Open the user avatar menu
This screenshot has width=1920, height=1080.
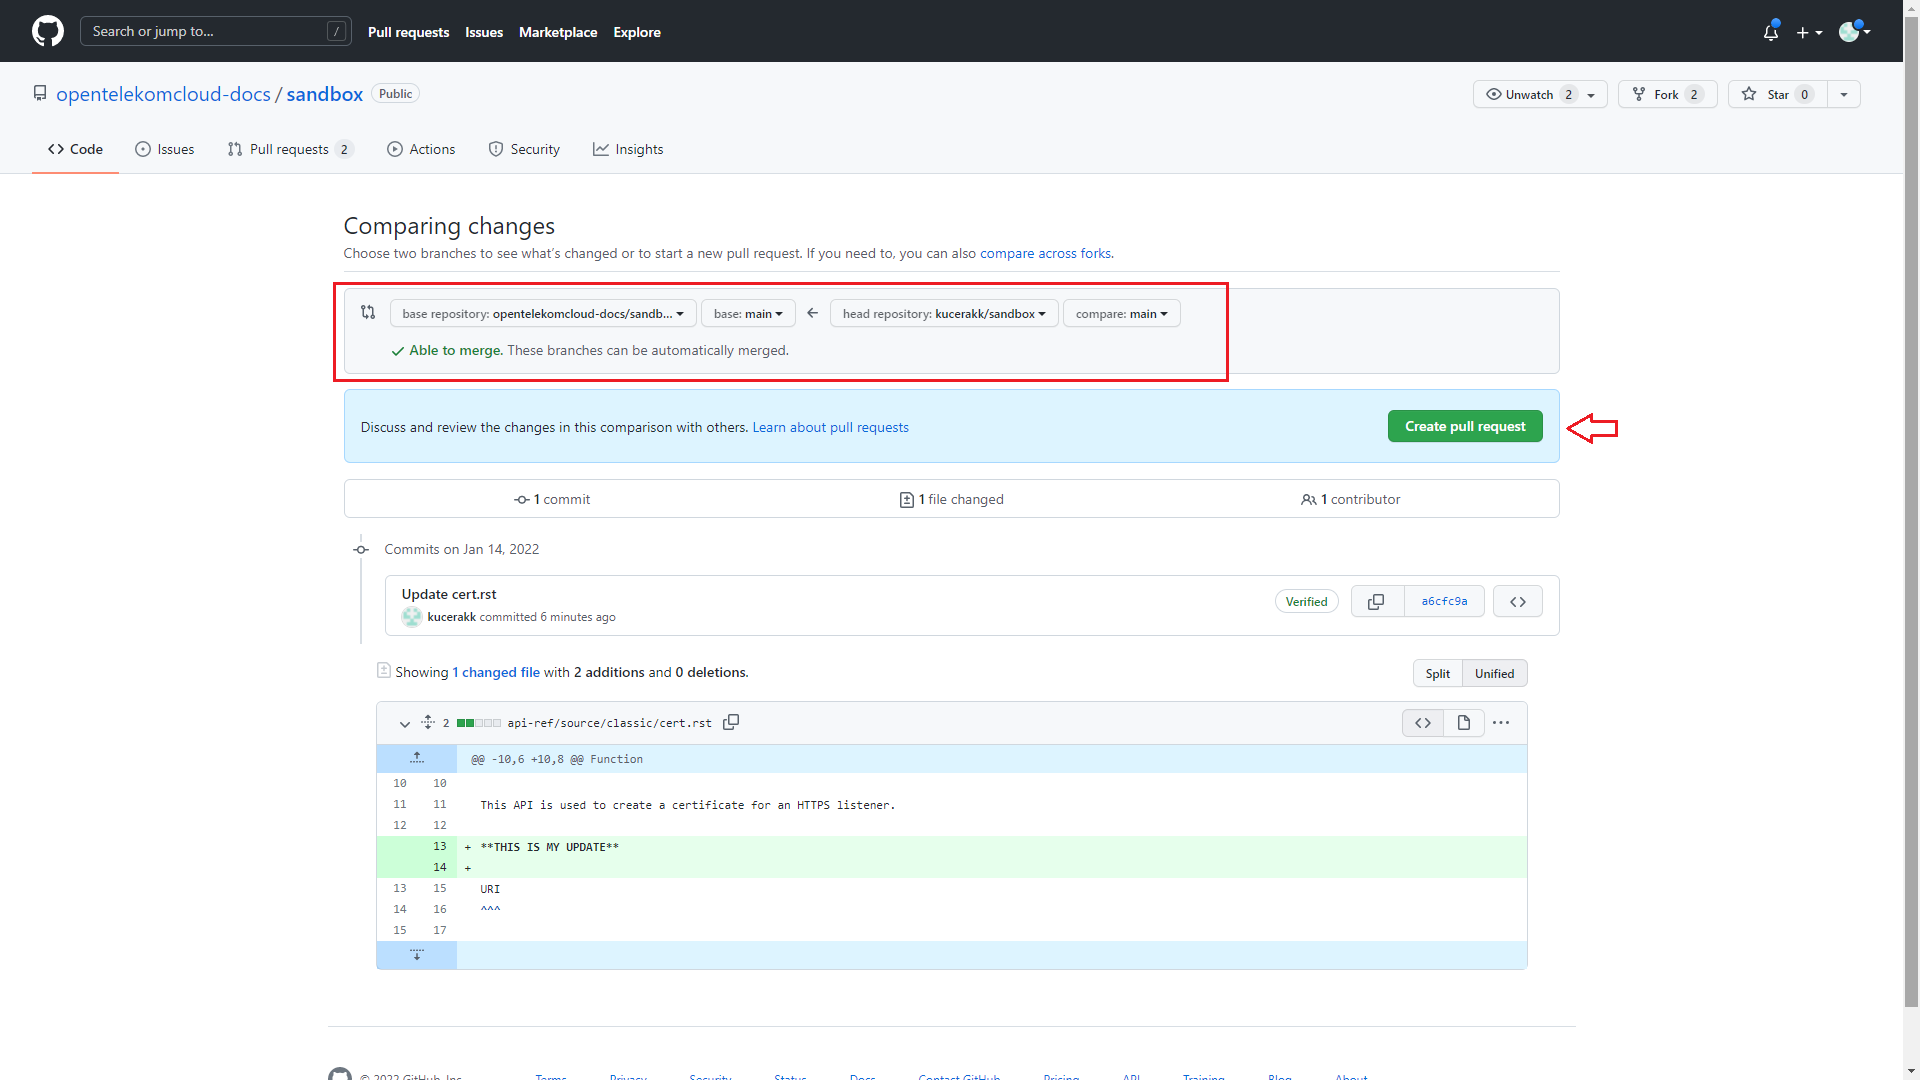tap(1855, 32)
